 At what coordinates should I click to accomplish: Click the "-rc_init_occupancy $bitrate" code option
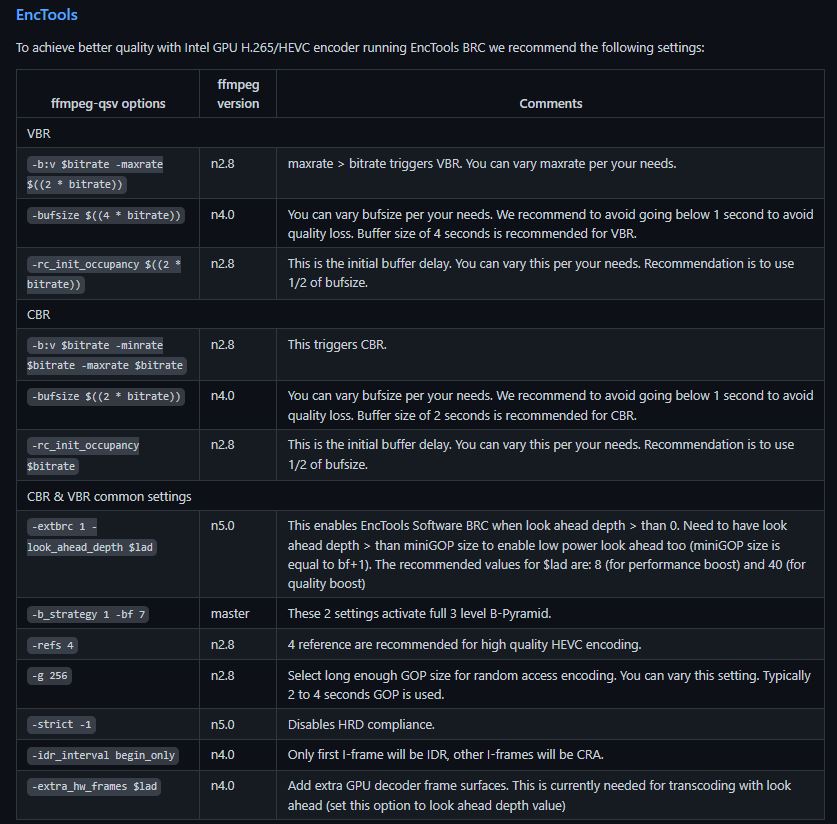(83, 455)
